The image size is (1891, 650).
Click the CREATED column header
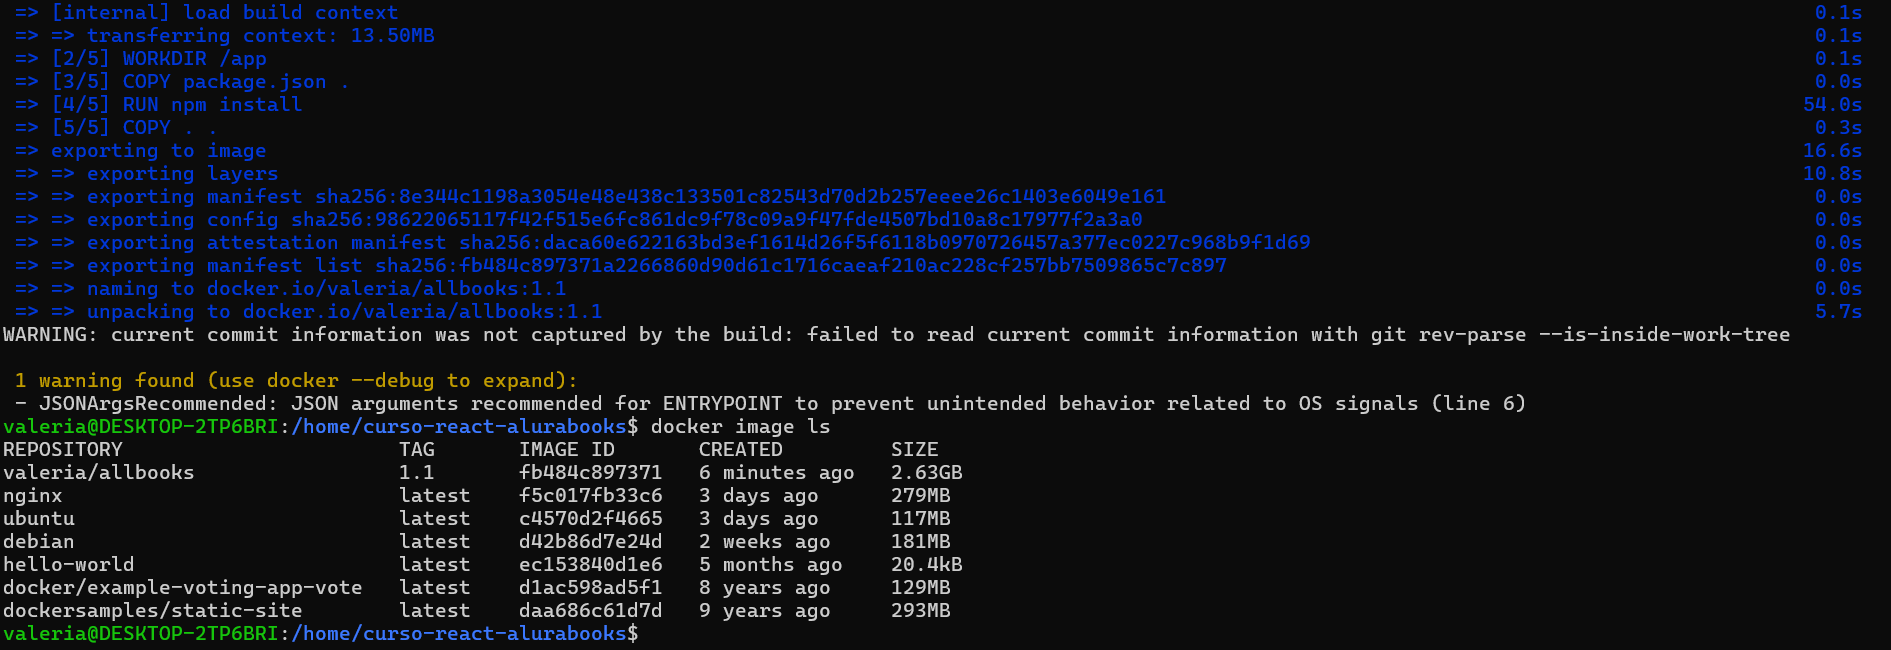tap(741, 450)
